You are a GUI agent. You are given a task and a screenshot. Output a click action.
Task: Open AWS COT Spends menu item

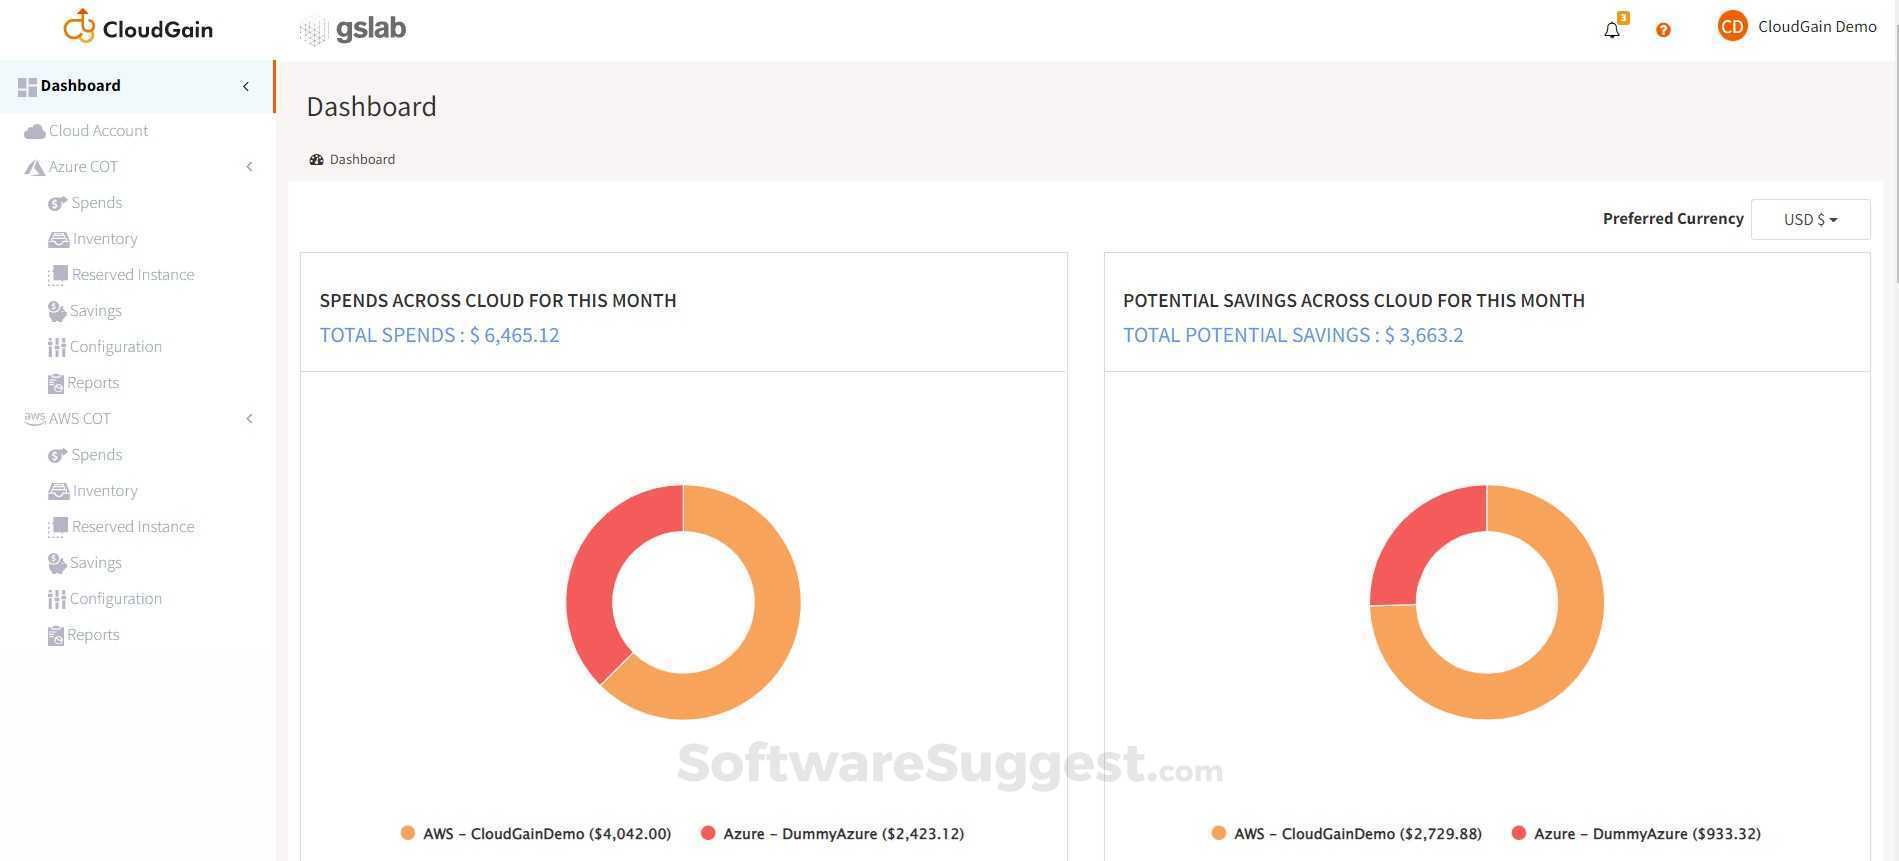pyautogui.click(x=97, y=455)
